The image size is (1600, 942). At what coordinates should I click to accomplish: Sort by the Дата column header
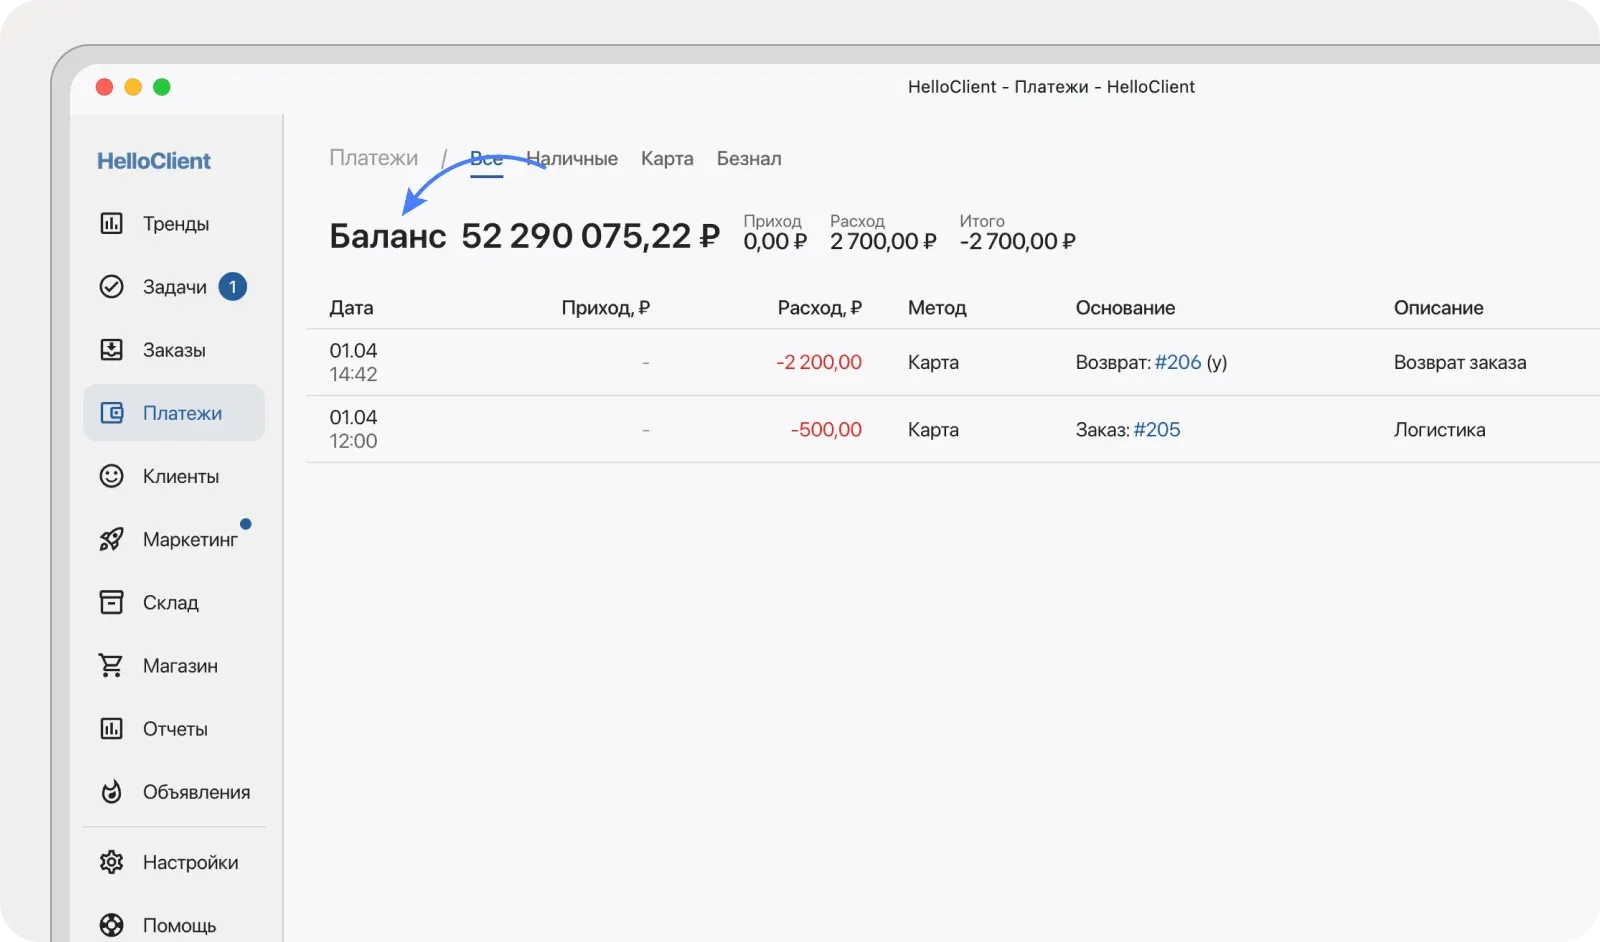pyautogui.click(x=351, y=308)
